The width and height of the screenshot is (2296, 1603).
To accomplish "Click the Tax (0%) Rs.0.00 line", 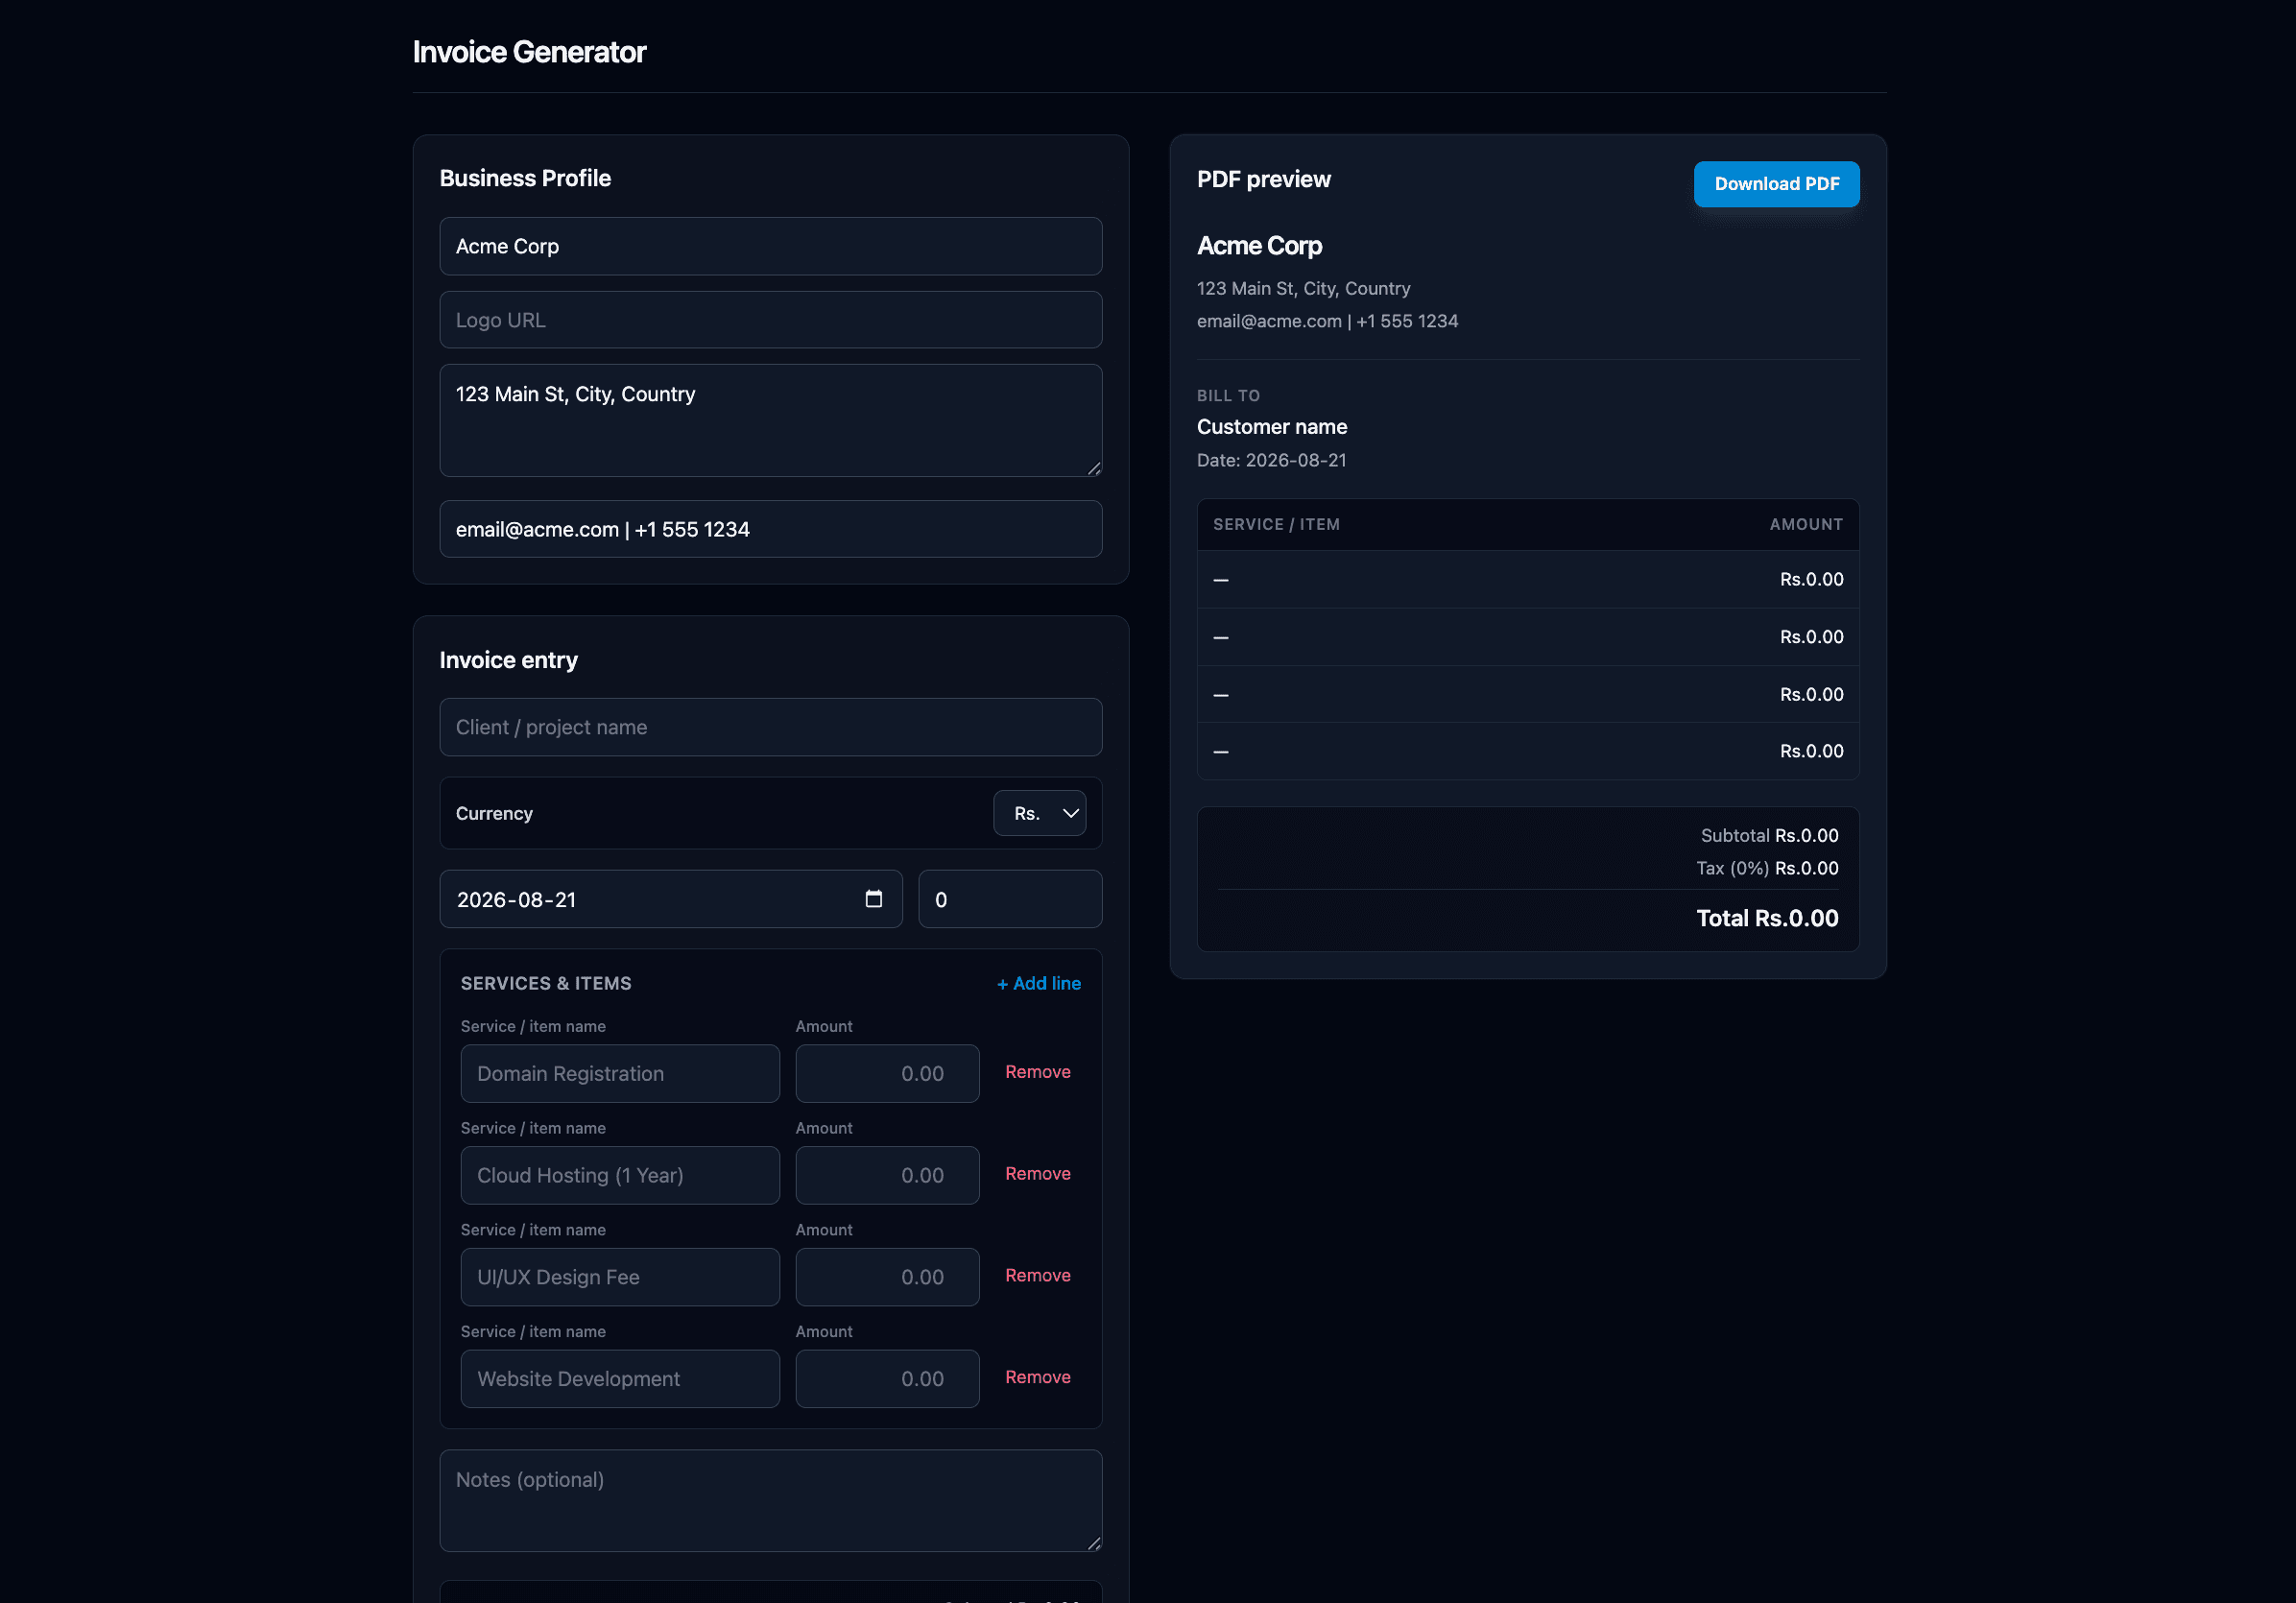I will click(x=1767, y=868).
